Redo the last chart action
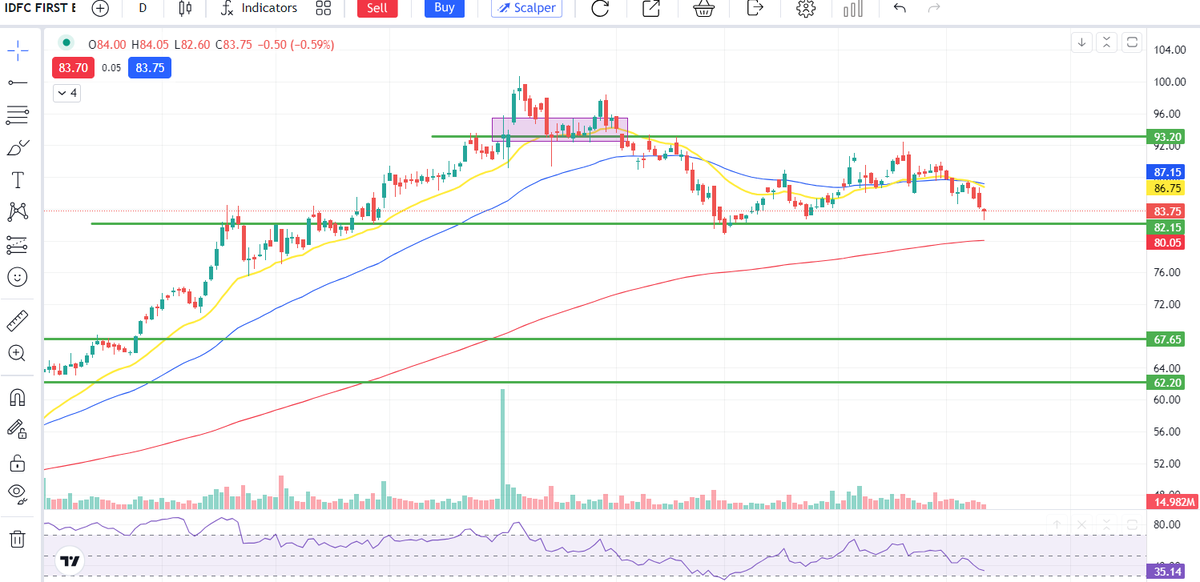 [934, 8]
